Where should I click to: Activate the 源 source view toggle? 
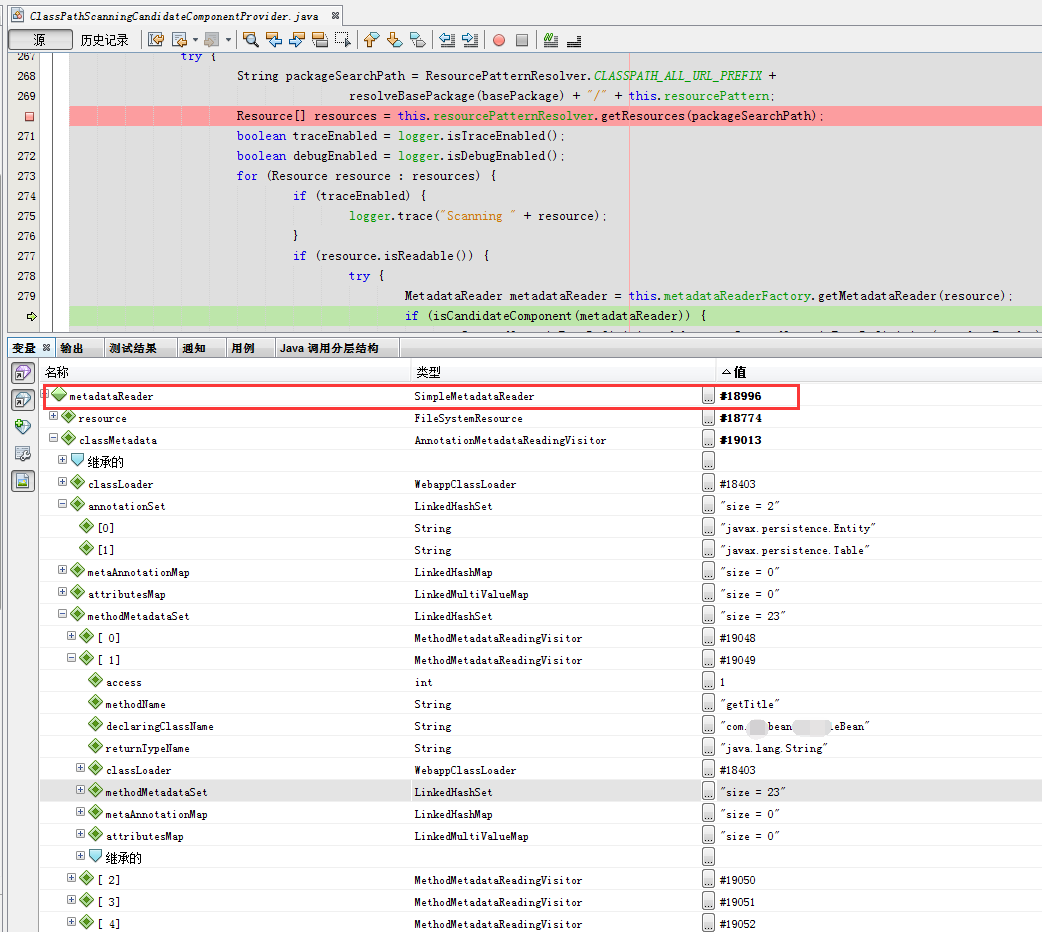(x=40, y=40)
